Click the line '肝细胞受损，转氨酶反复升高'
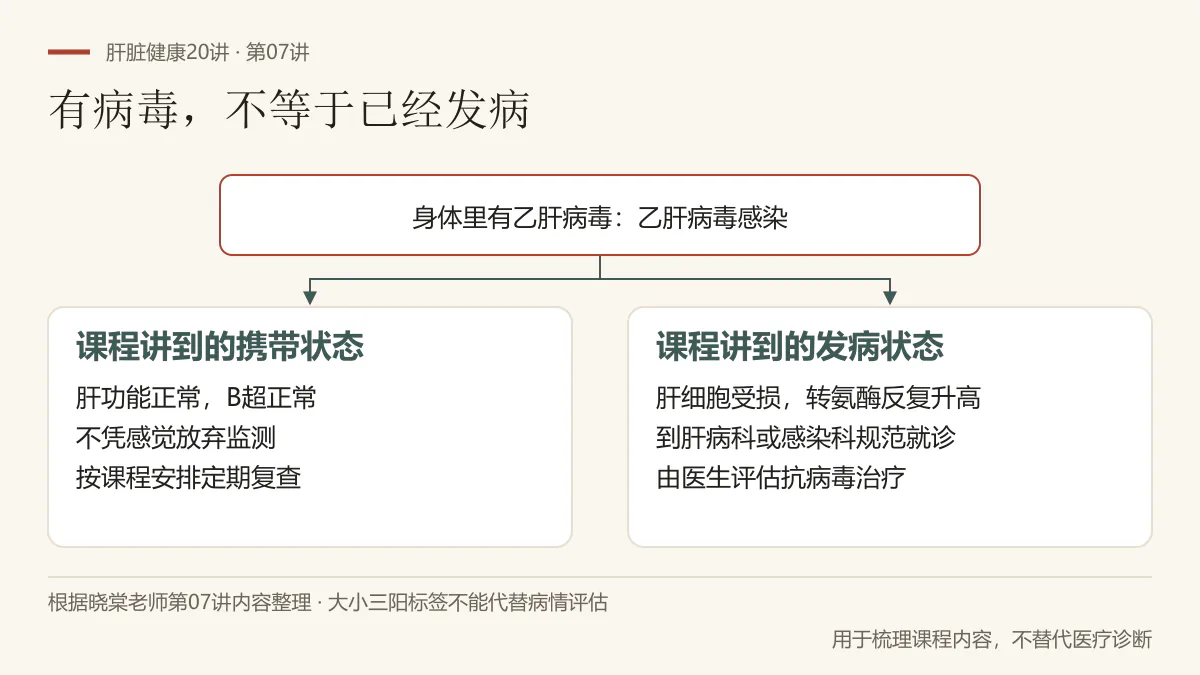1200x675 pixels. pyautogui.click(x=818, y=398)
